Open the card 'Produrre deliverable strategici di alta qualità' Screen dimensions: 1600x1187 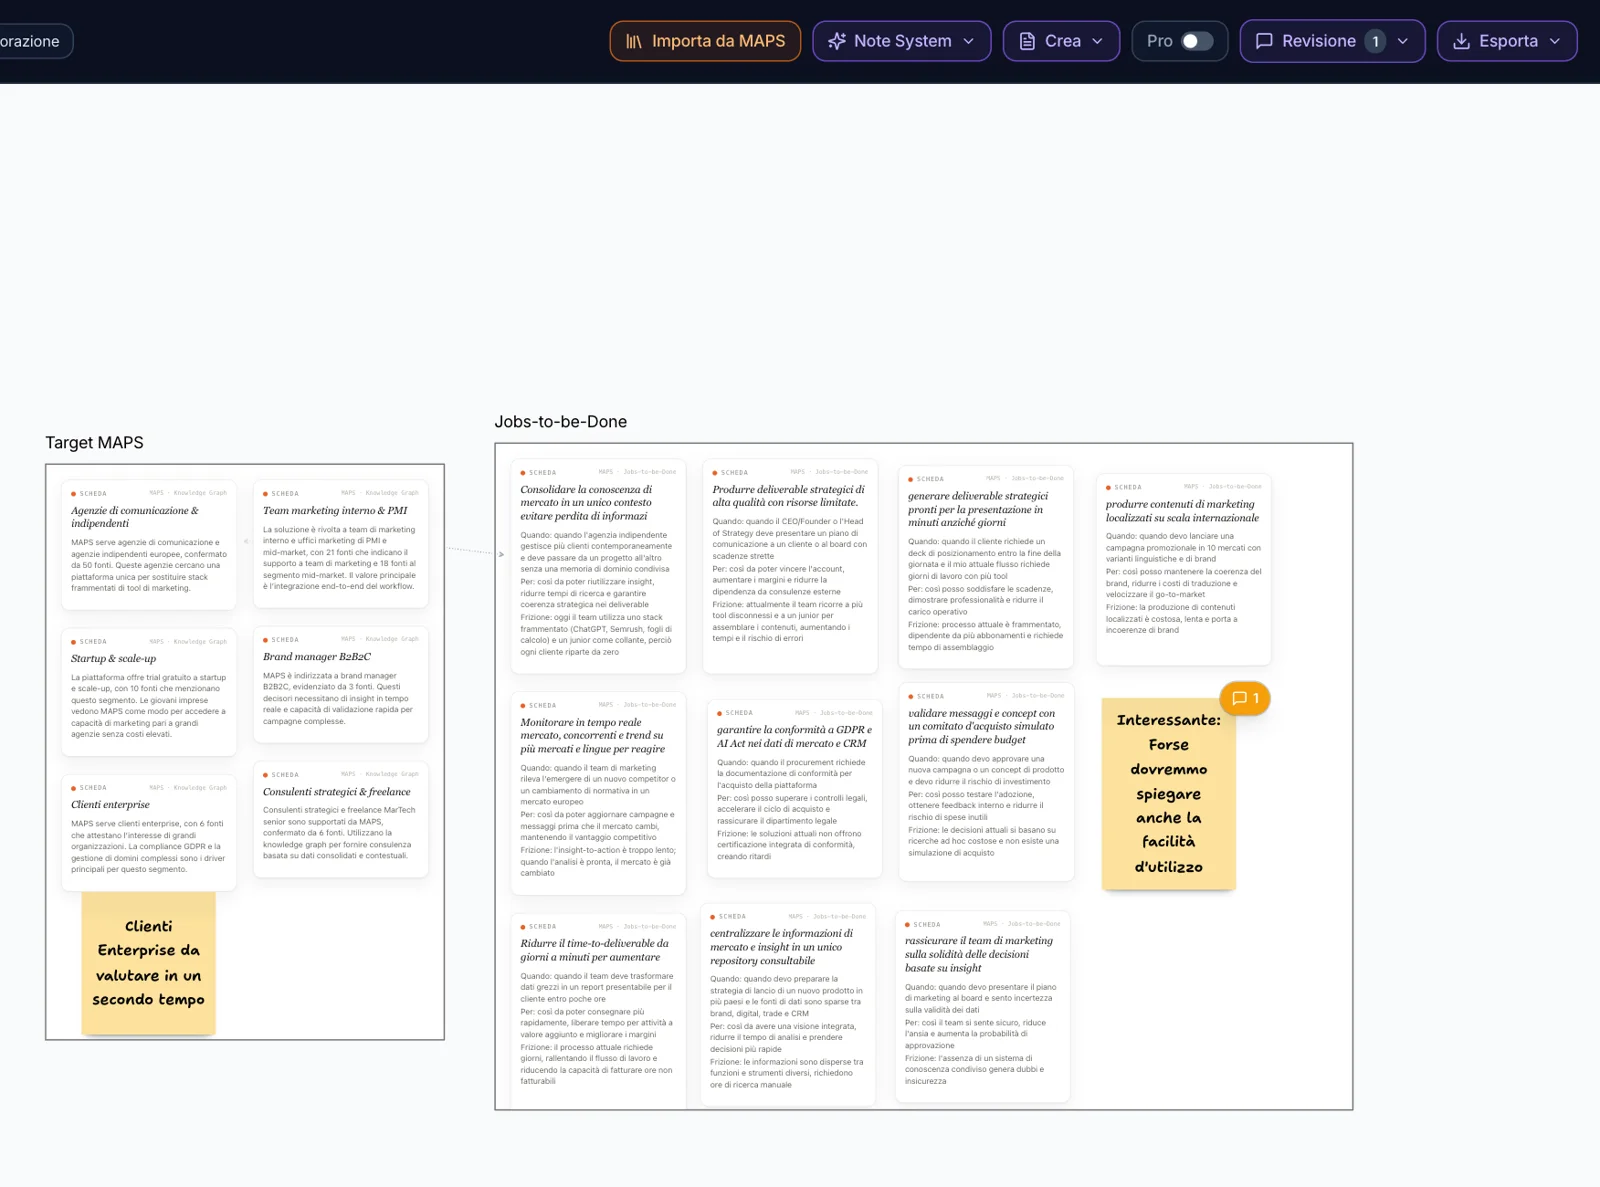(790, 566)
